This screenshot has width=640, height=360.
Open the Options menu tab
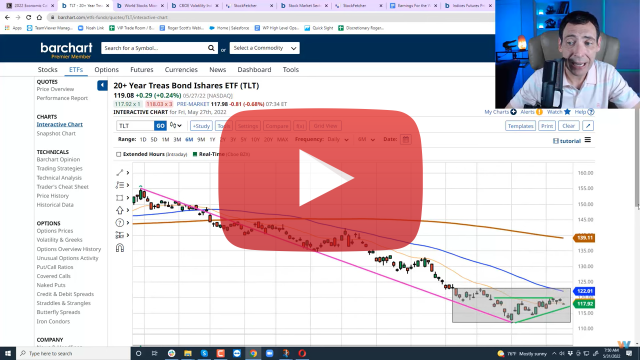[107, 70]
